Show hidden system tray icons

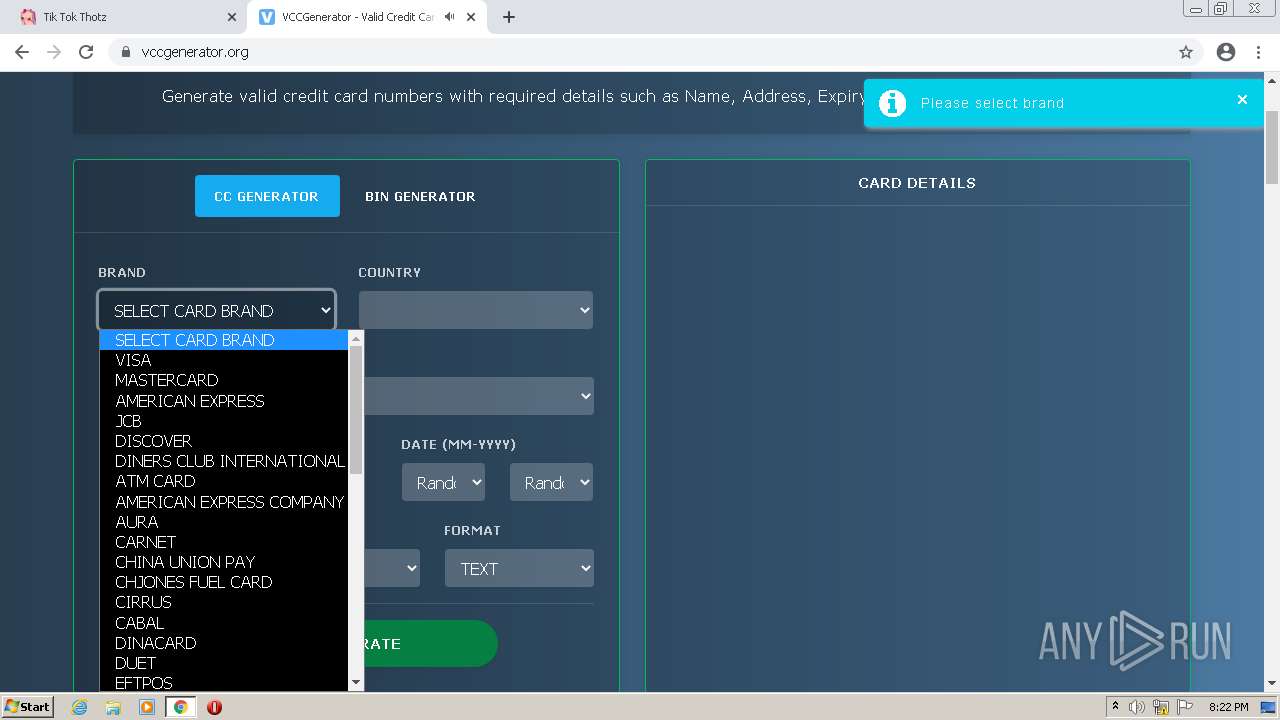tap(1115, 706)
